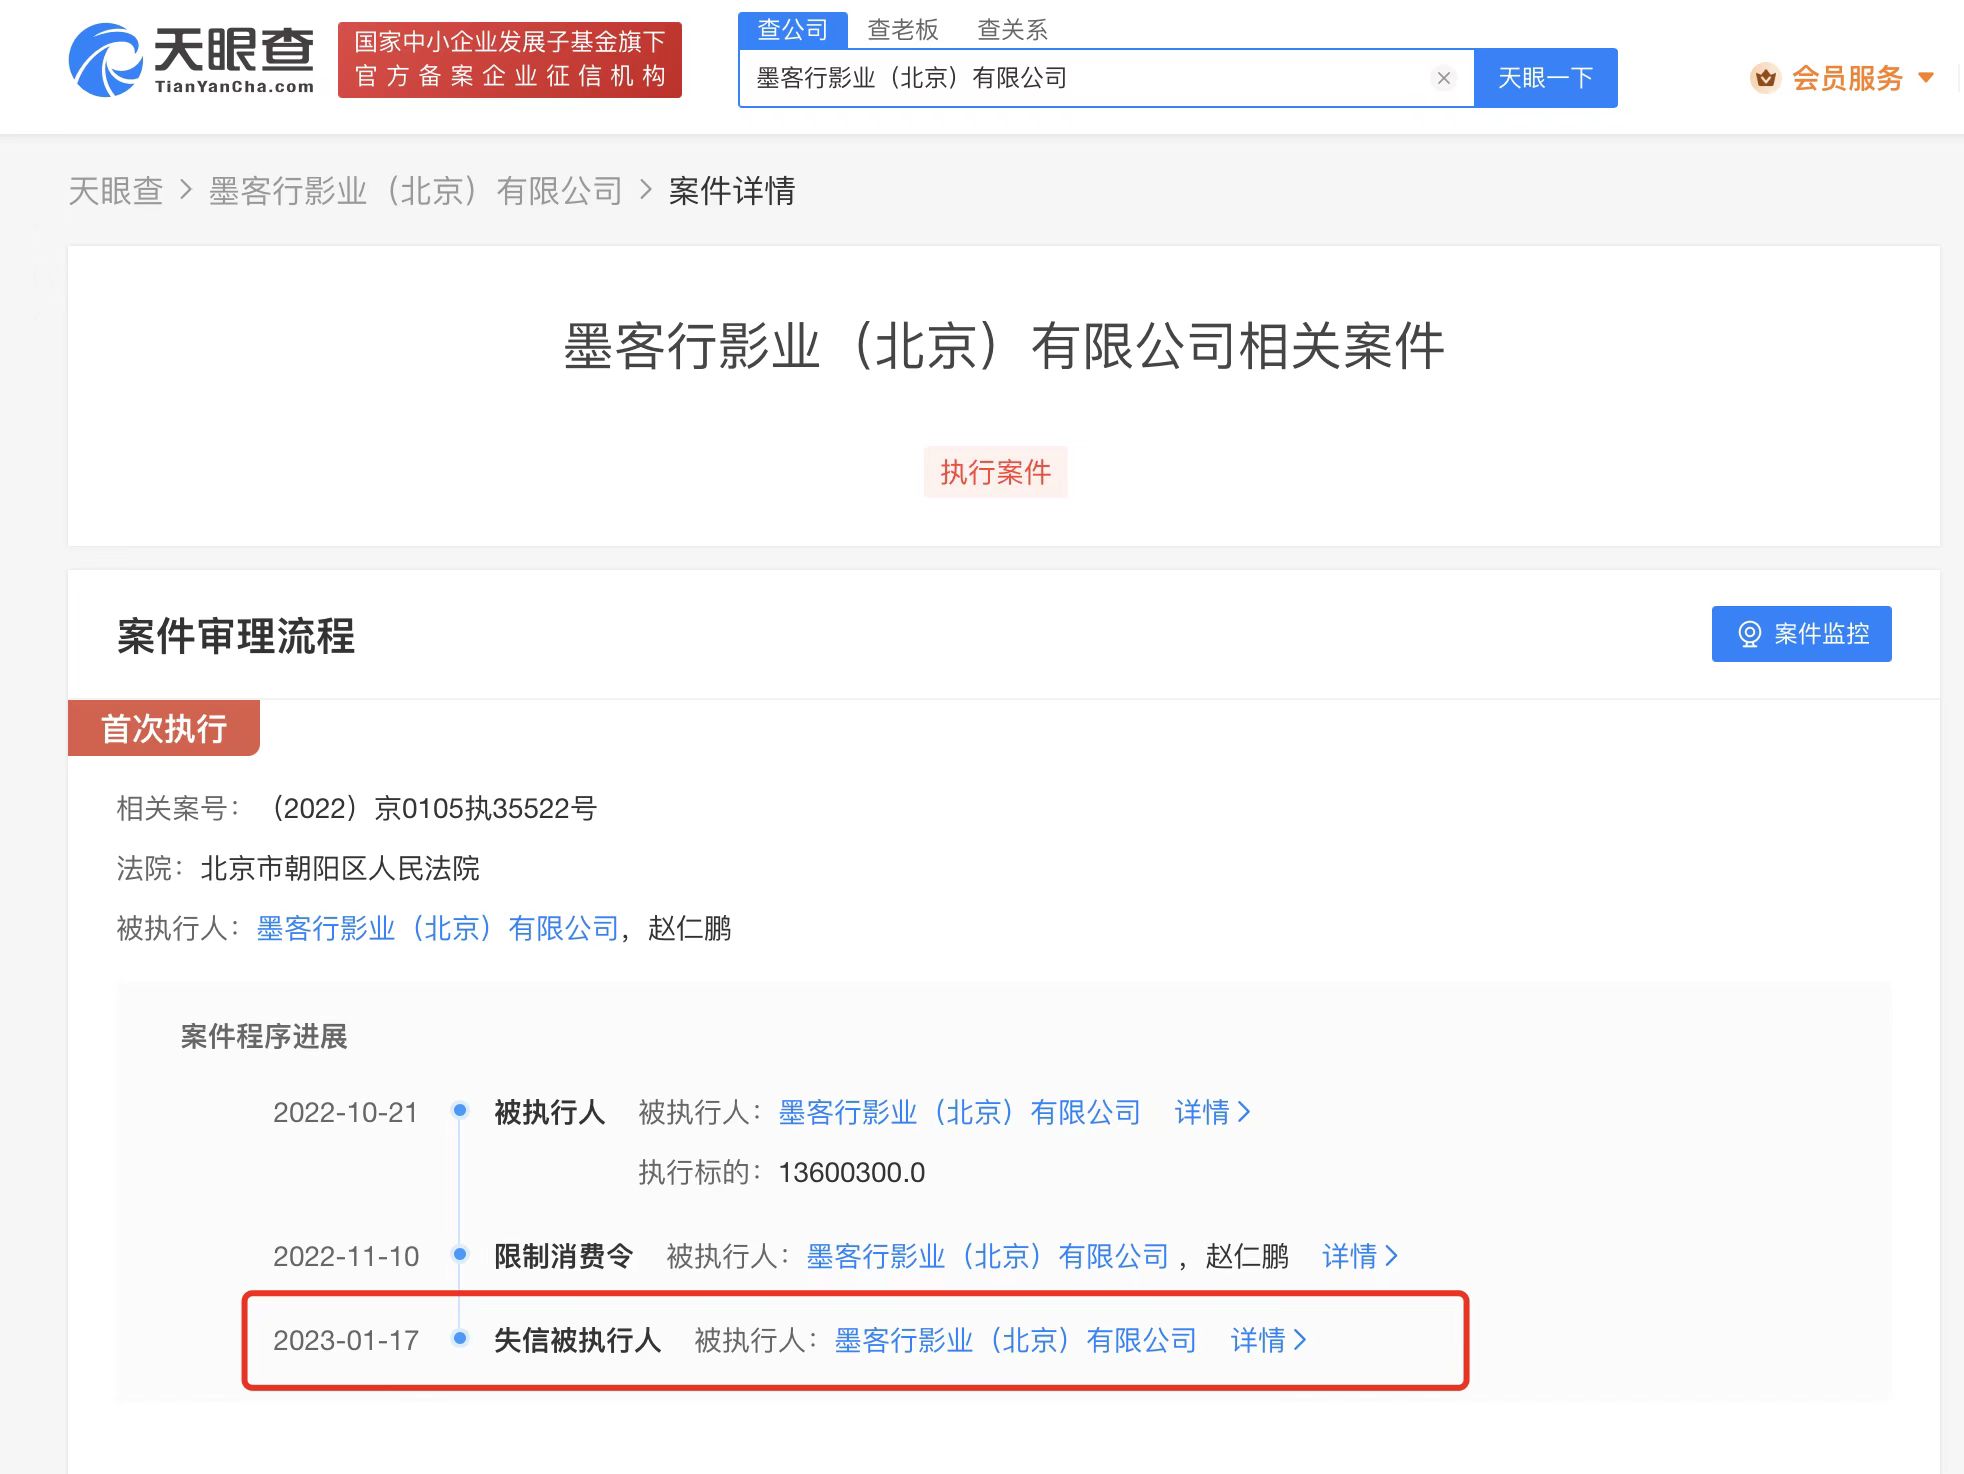The image size is (1964, 1474).
Task: Open company link in the 限制消费令 row
Action: (988, 1256)
